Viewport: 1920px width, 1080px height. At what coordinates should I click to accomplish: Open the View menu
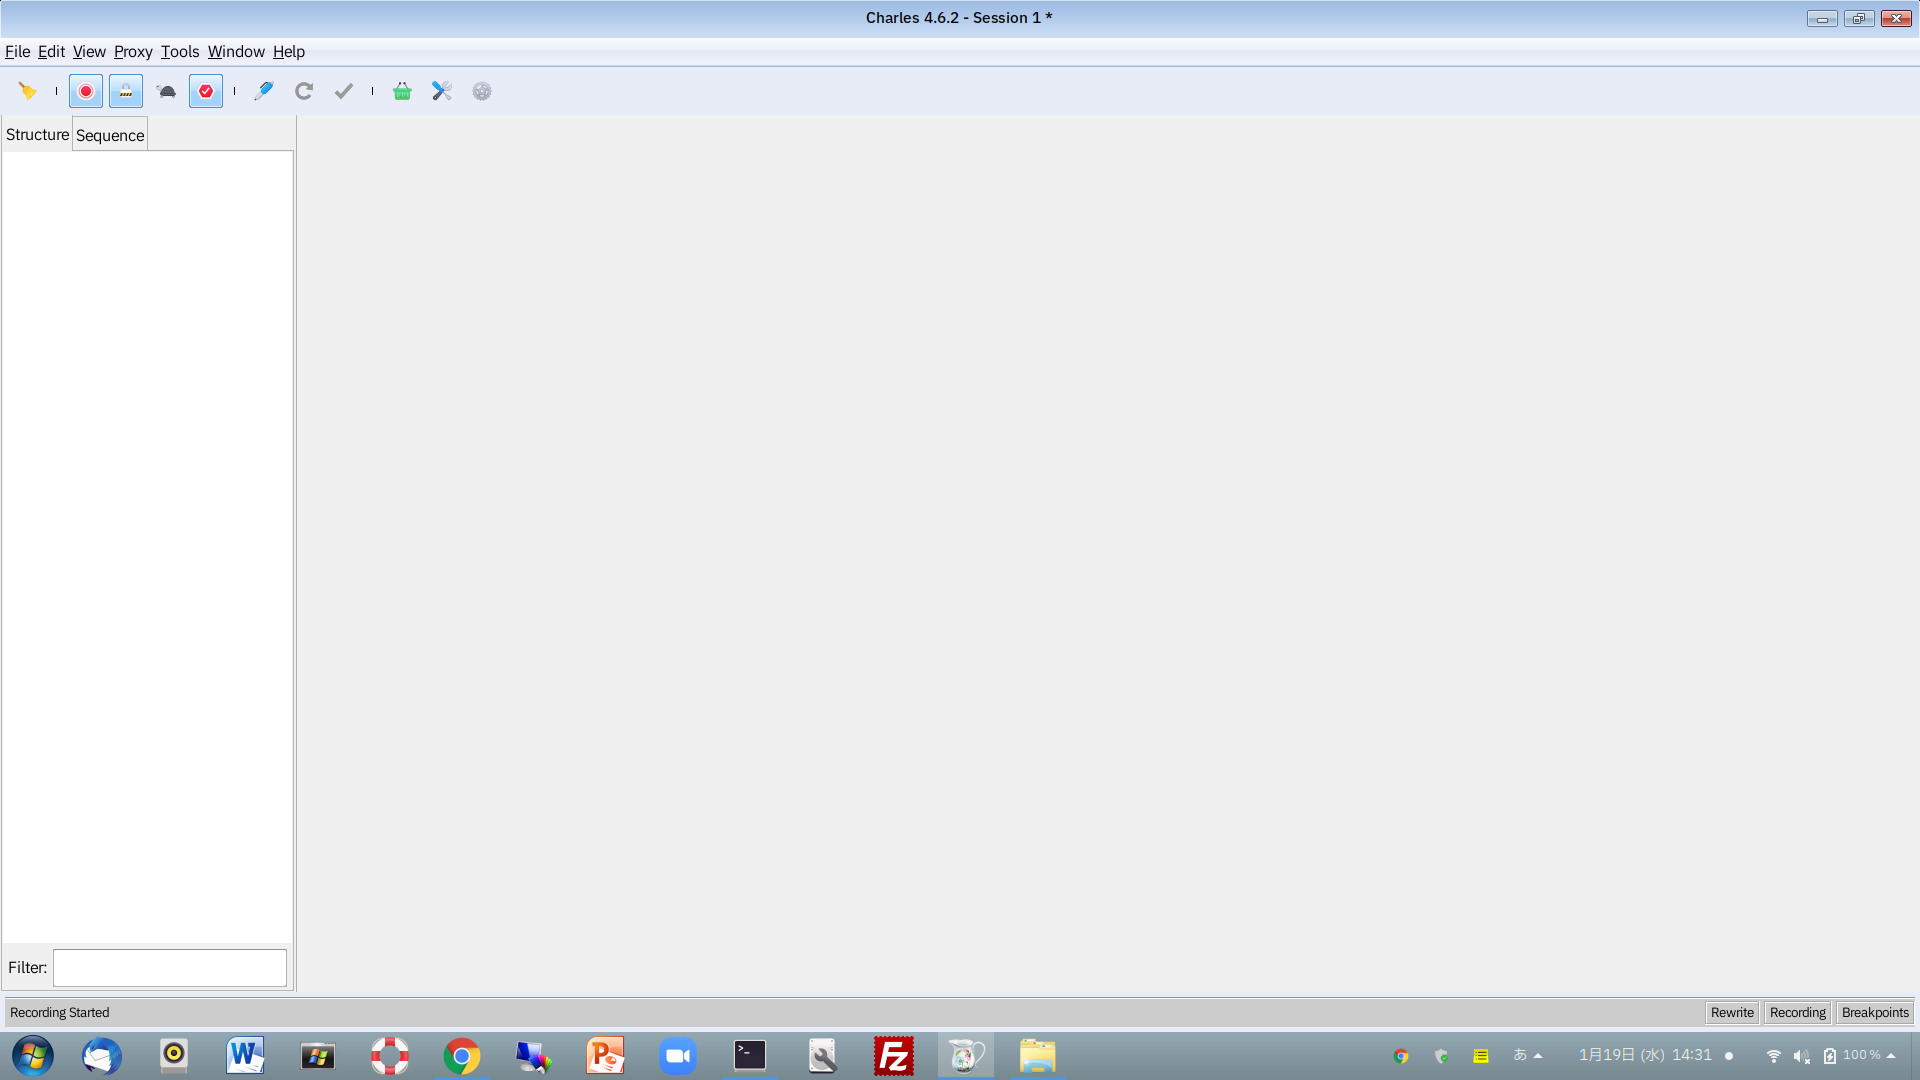89,52
